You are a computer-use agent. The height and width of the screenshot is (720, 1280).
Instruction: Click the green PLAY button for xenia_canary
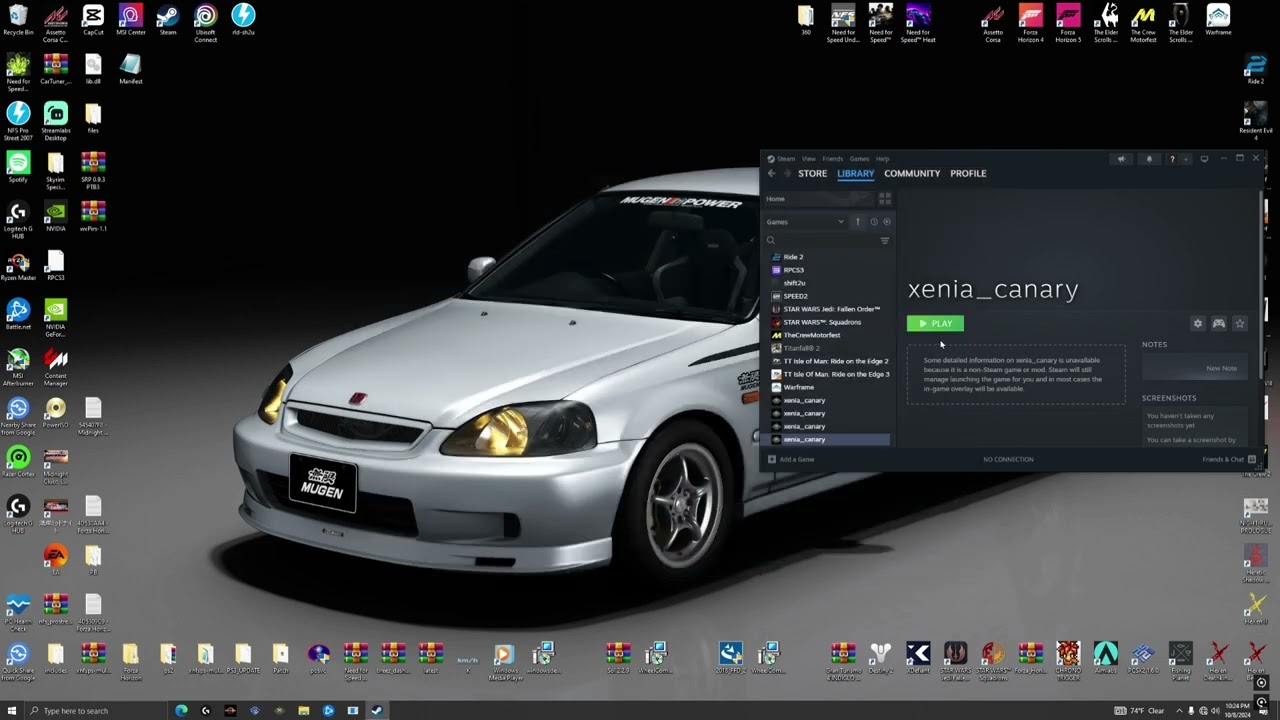[x=935, y=323]
